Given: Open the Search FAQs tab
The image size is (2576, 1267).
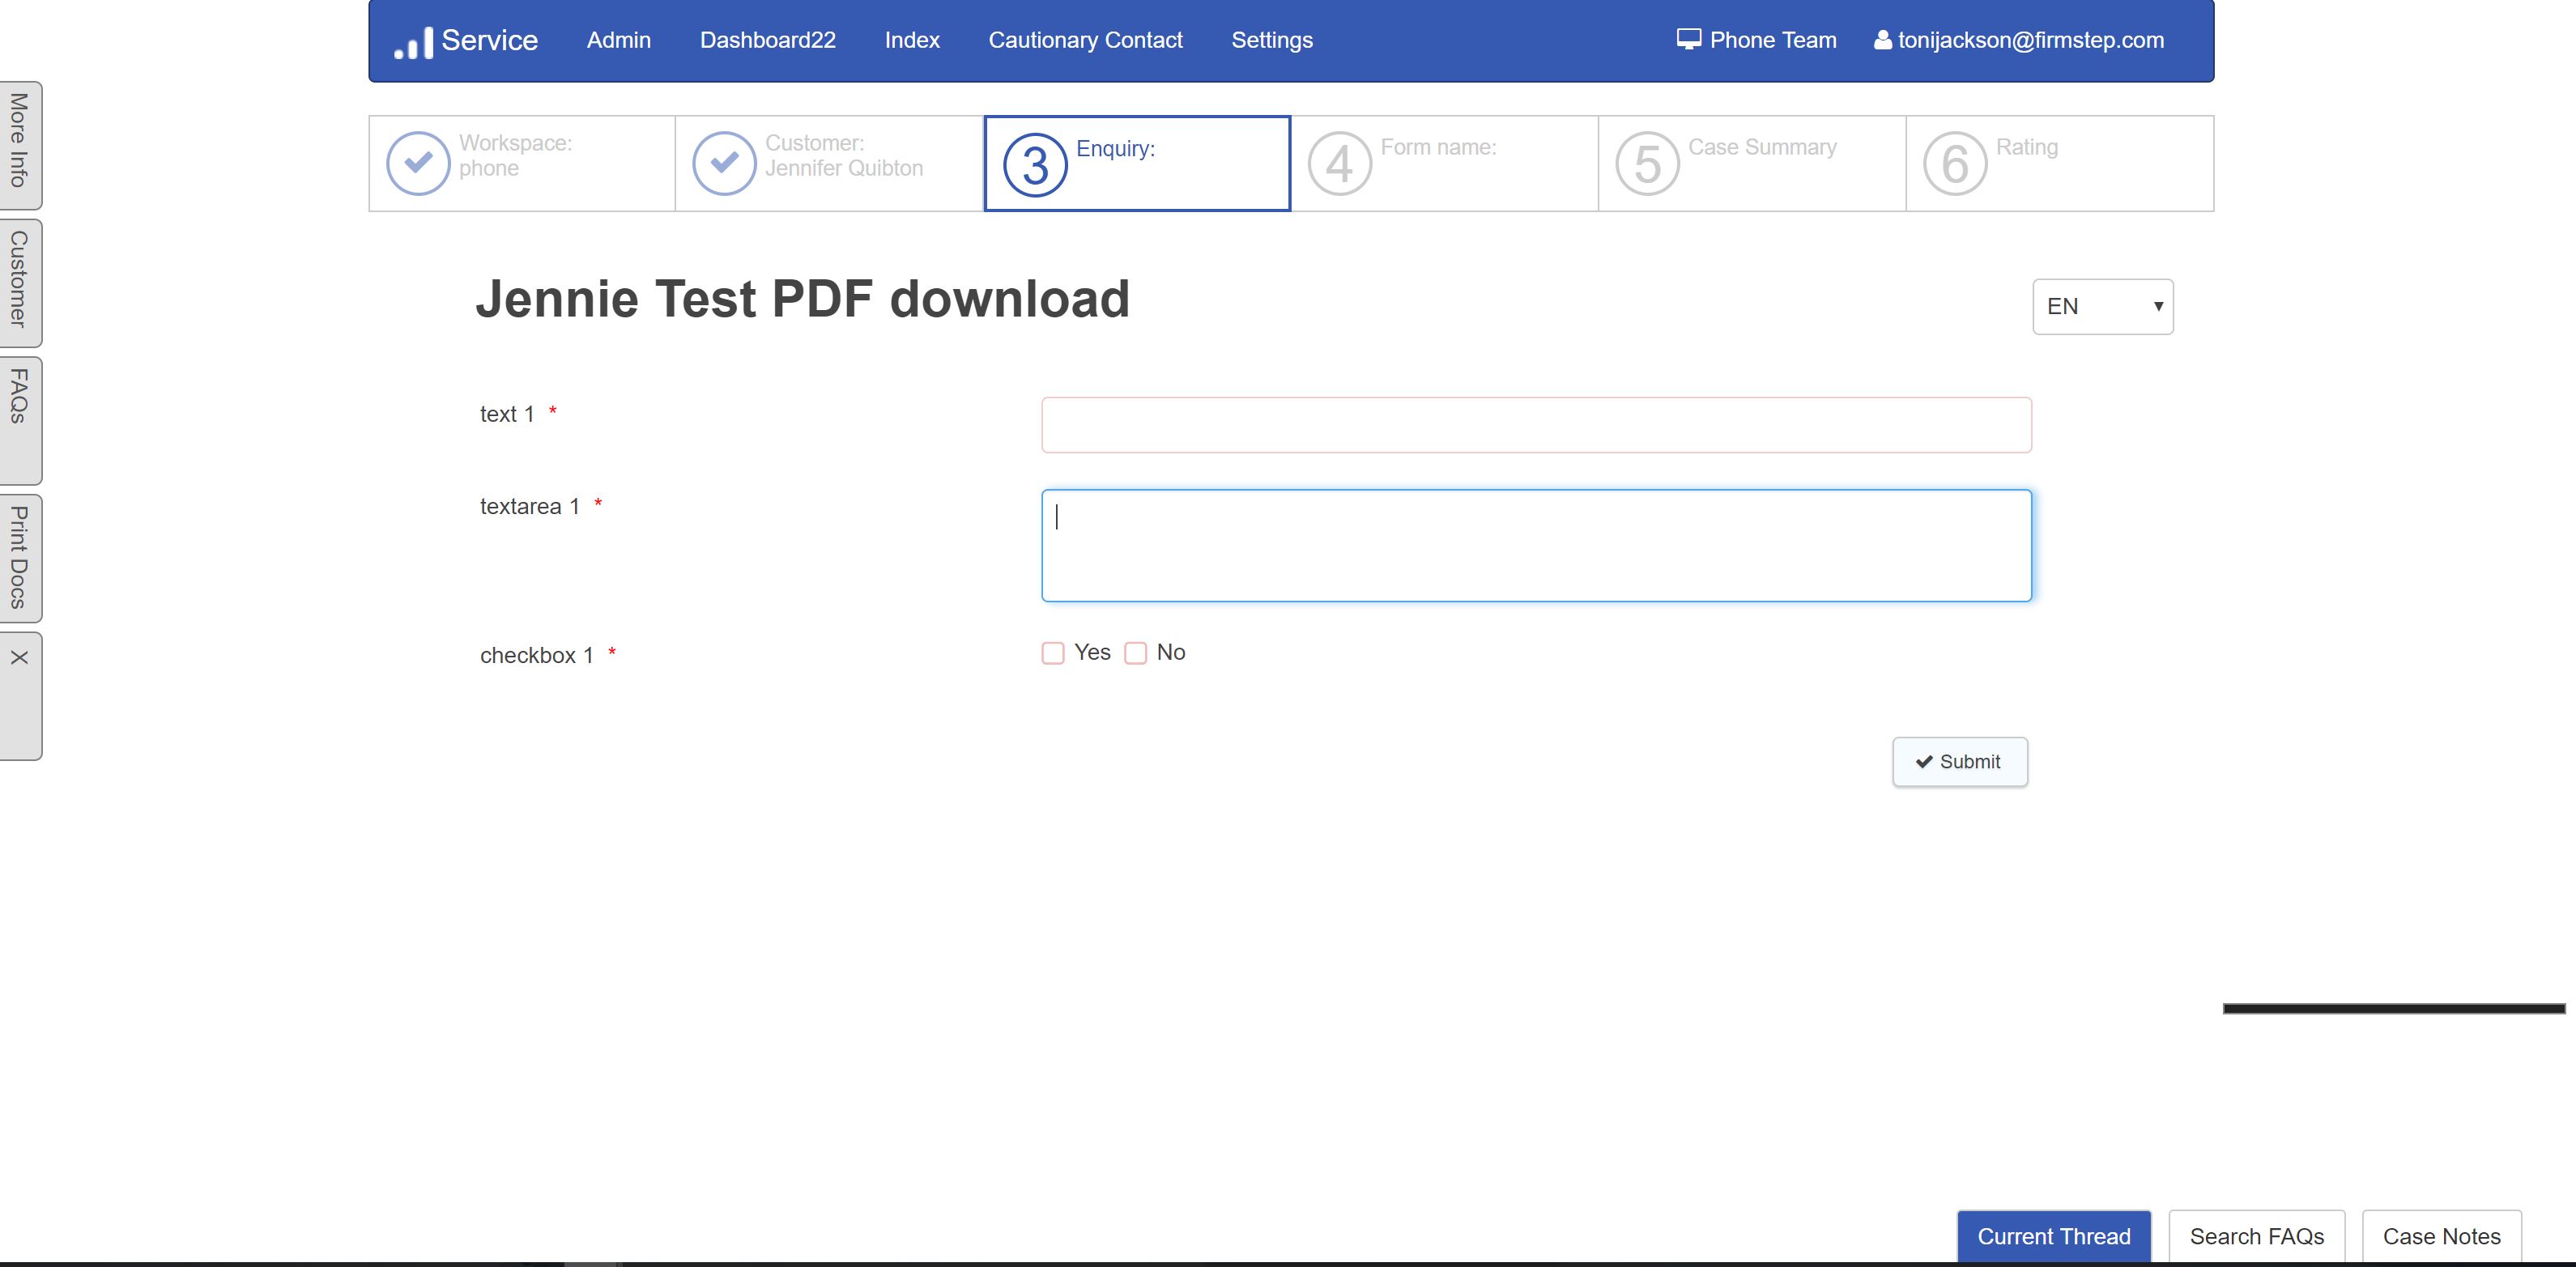Looking at the screenshot, I should (2257, 1237).
